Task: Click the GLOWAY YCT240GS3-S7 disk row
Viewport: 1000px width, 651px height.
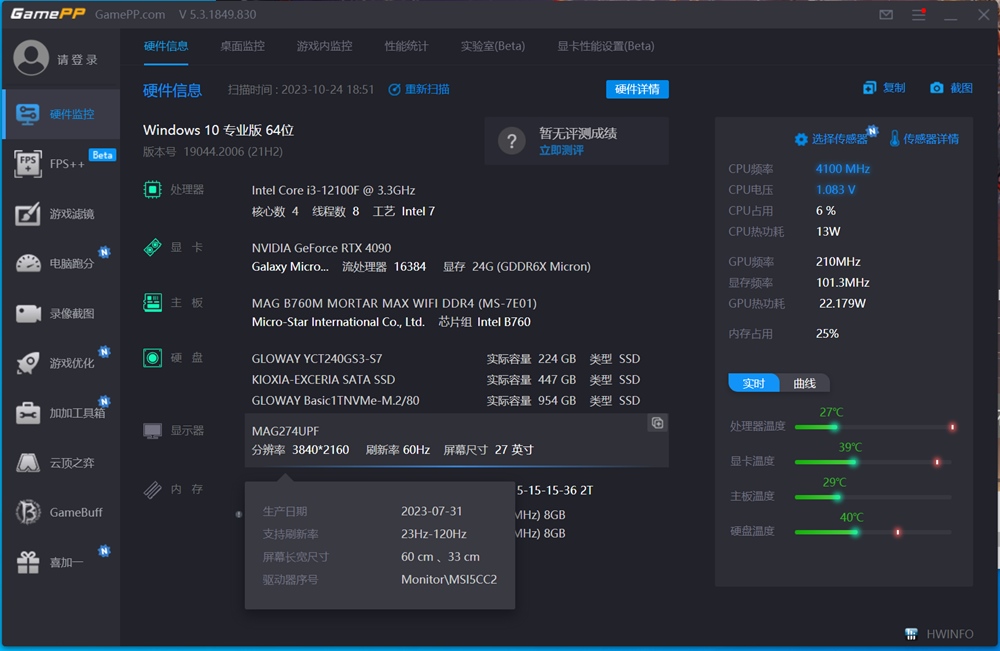Action: (446, 358)
